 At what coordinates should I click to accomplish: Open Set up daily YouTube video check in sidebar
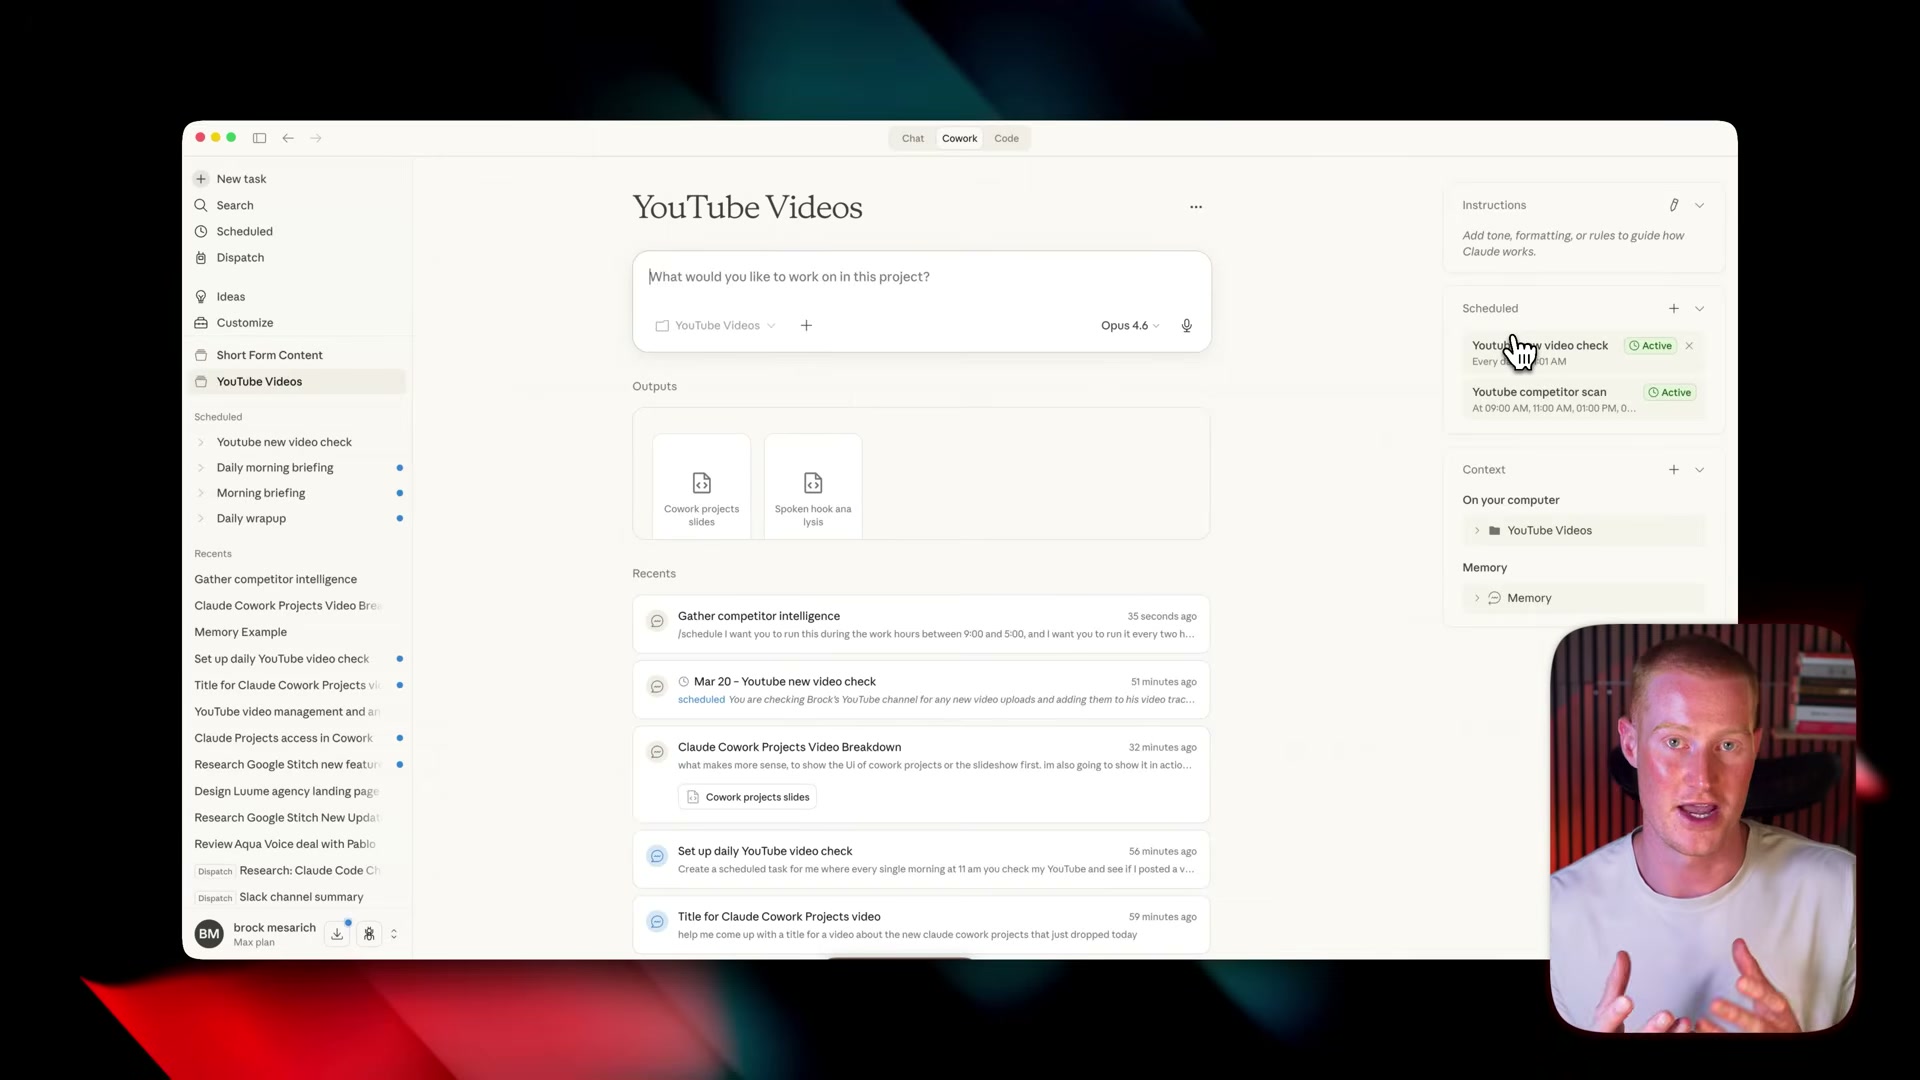coord(282,659)
